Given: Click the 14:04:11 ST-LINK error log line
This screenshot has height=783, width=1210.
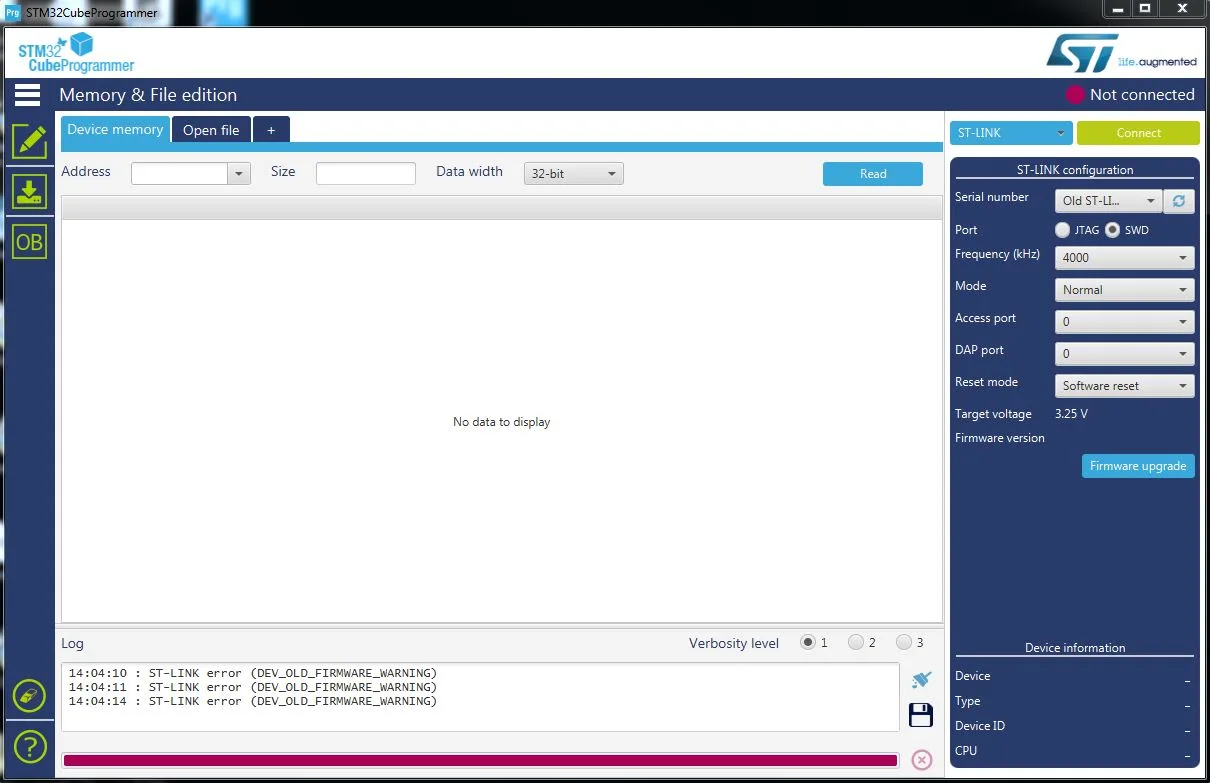Looking at the screenshot, I should pyautogui.click(x=252, y=688).
